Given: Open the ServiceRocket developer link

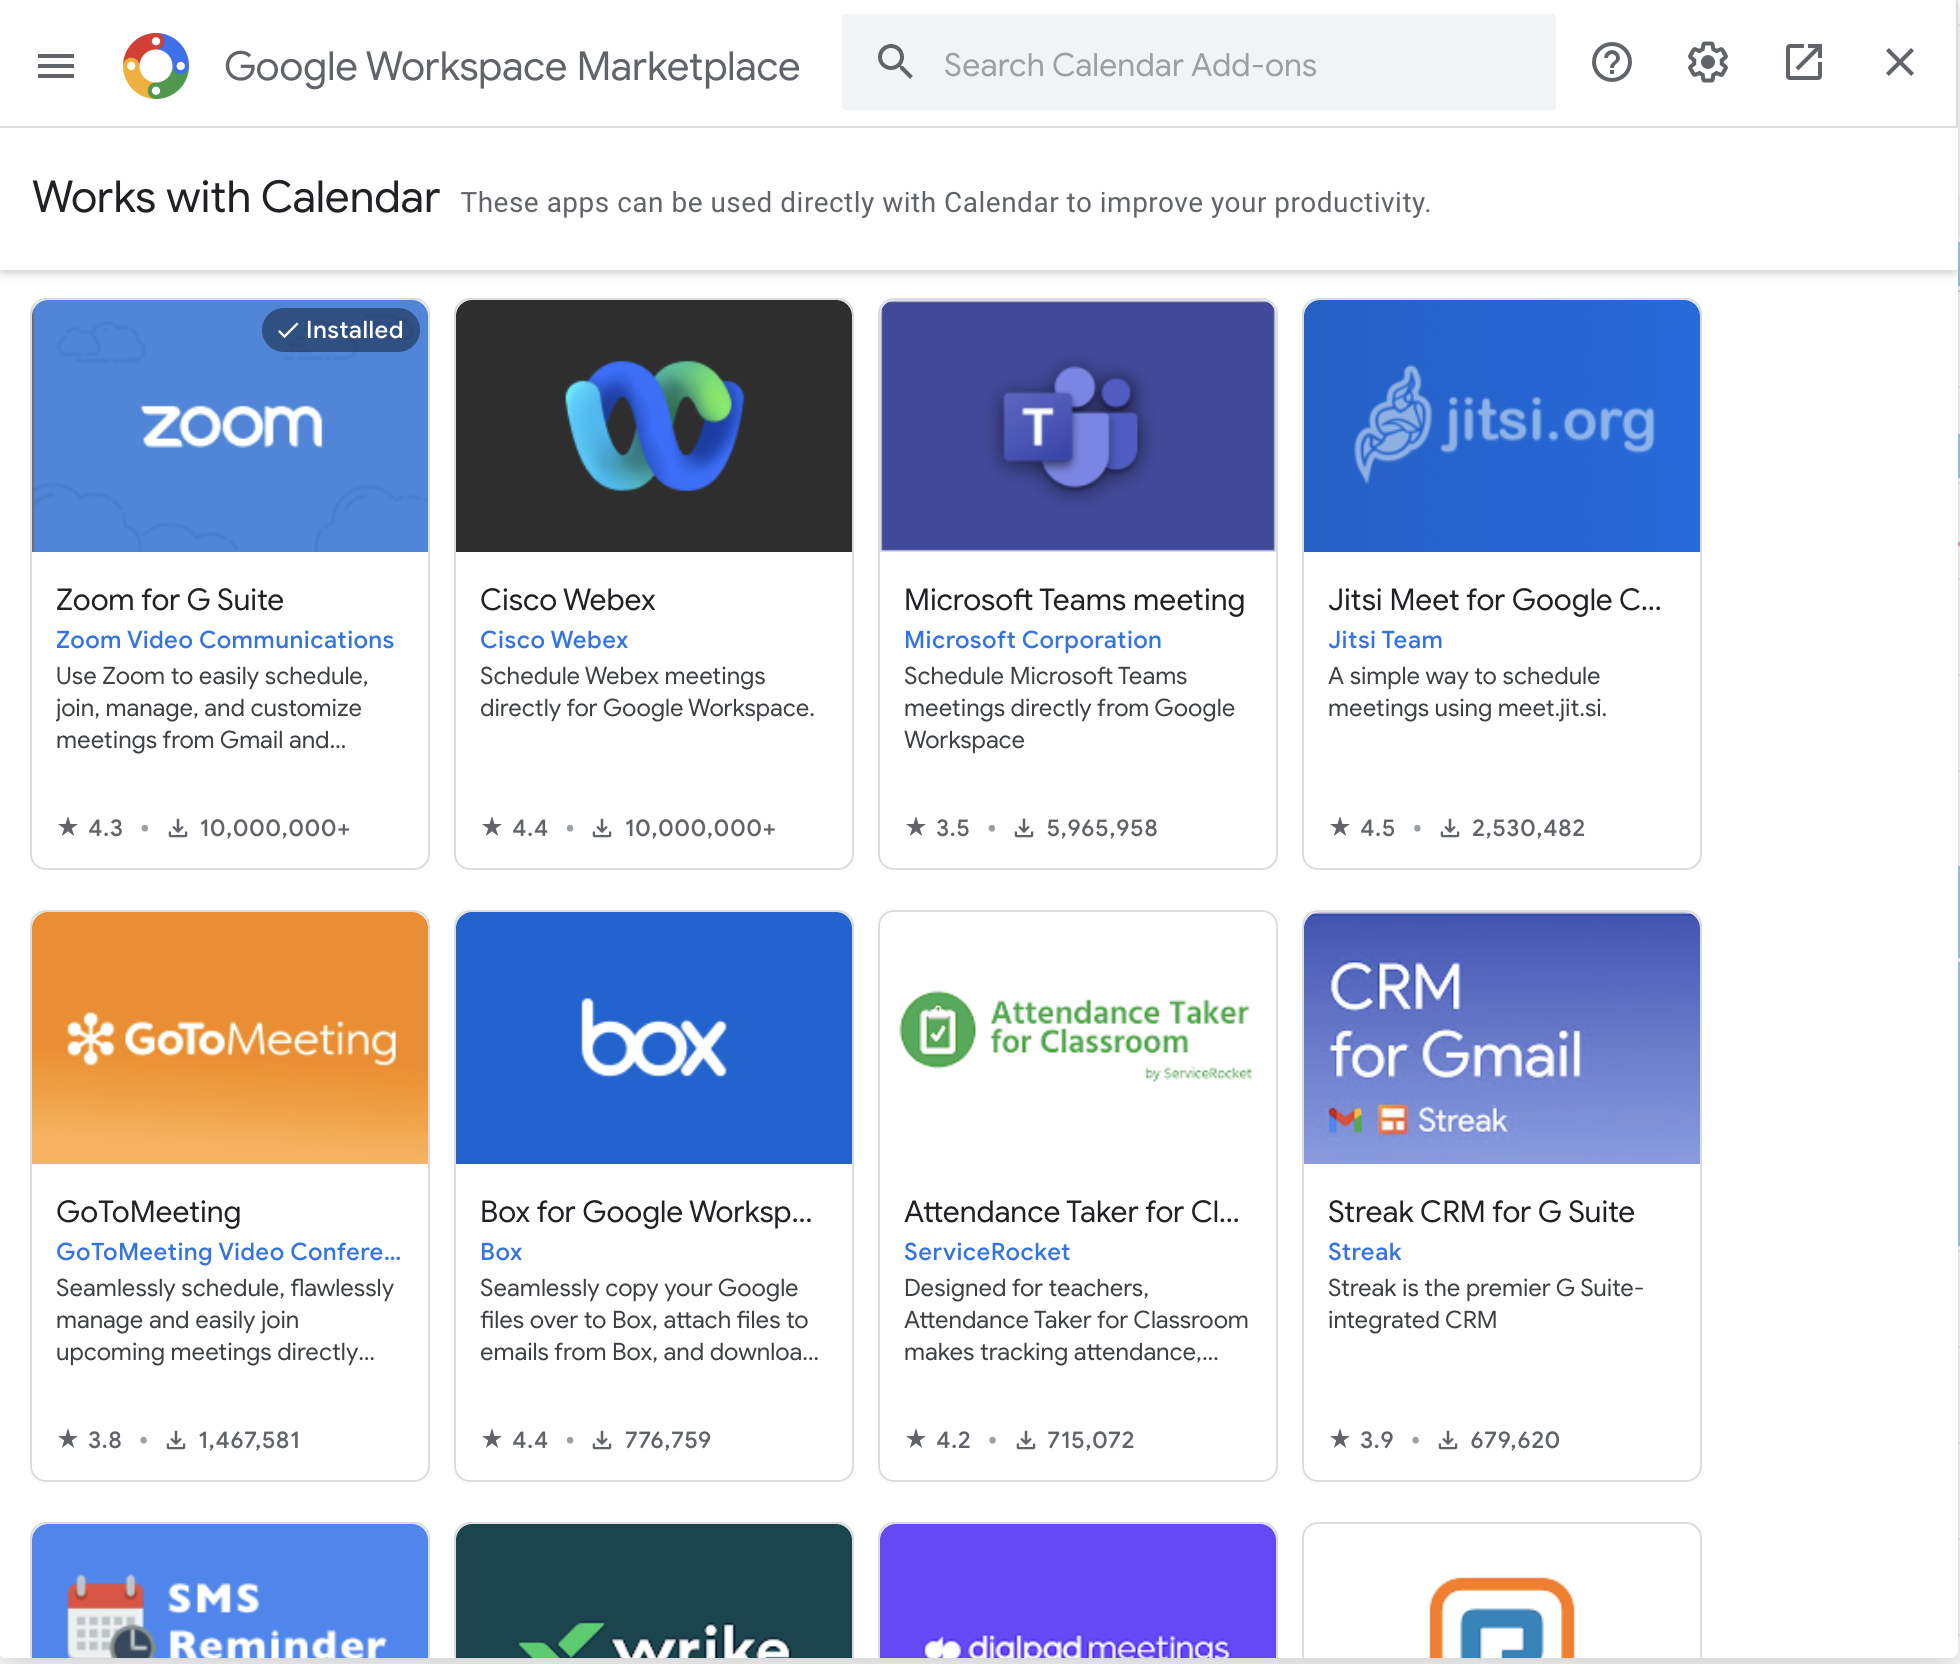Looking at the screenshot, I should (x=987, y=1252).
